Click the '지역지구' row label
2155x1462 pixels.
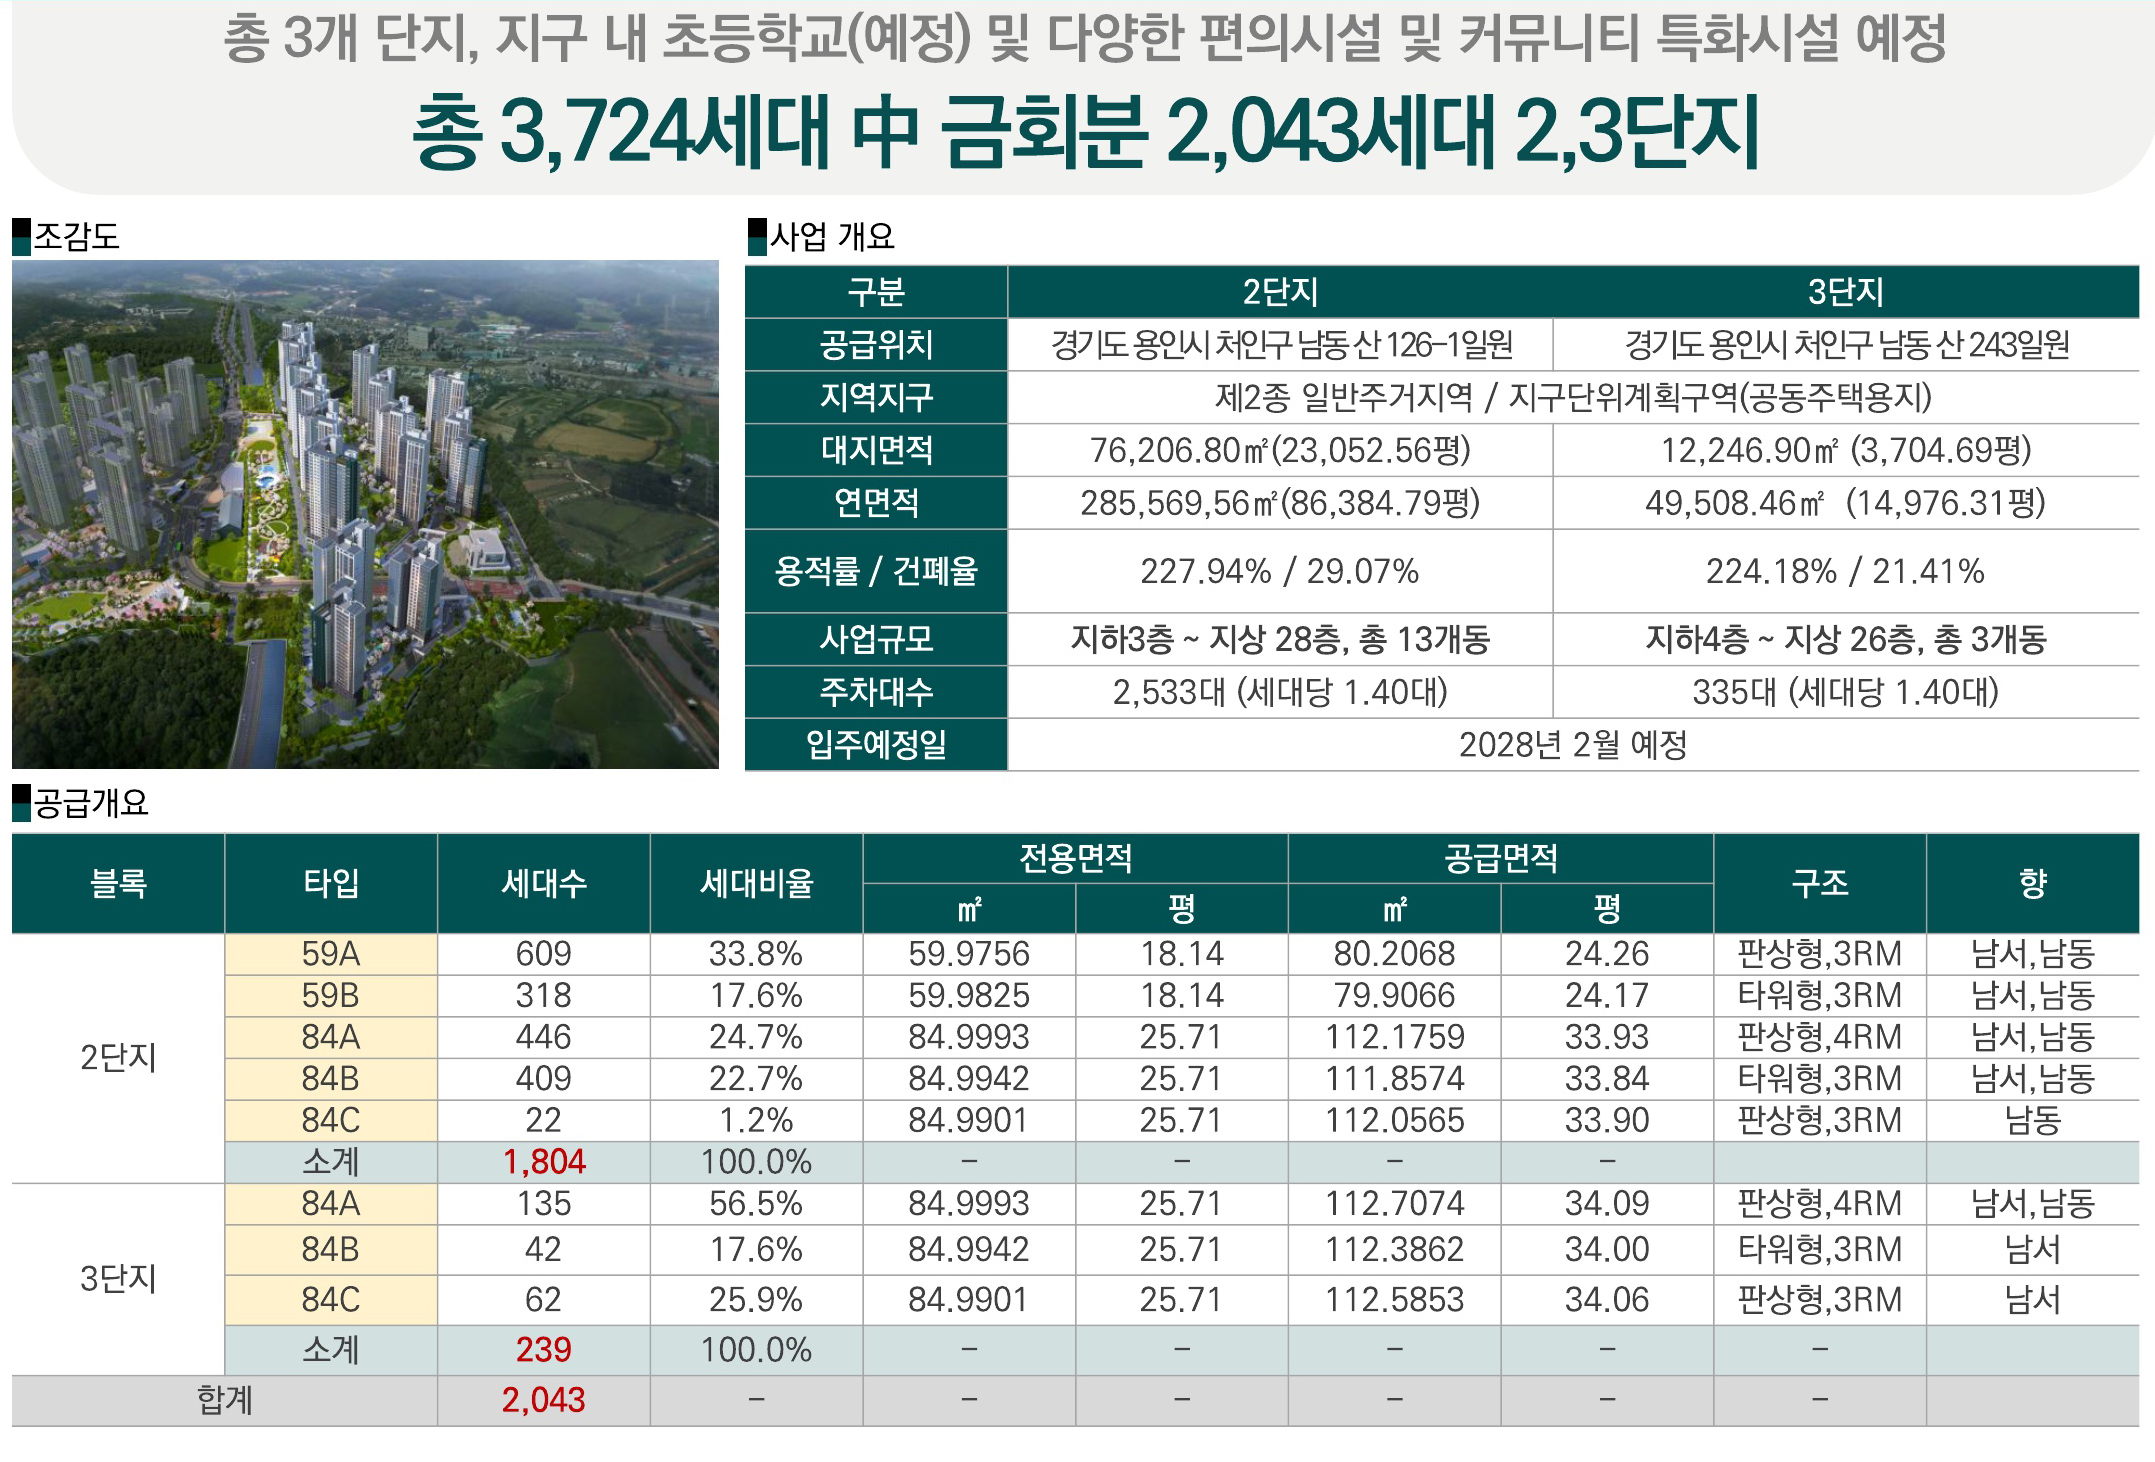point(876,397)
